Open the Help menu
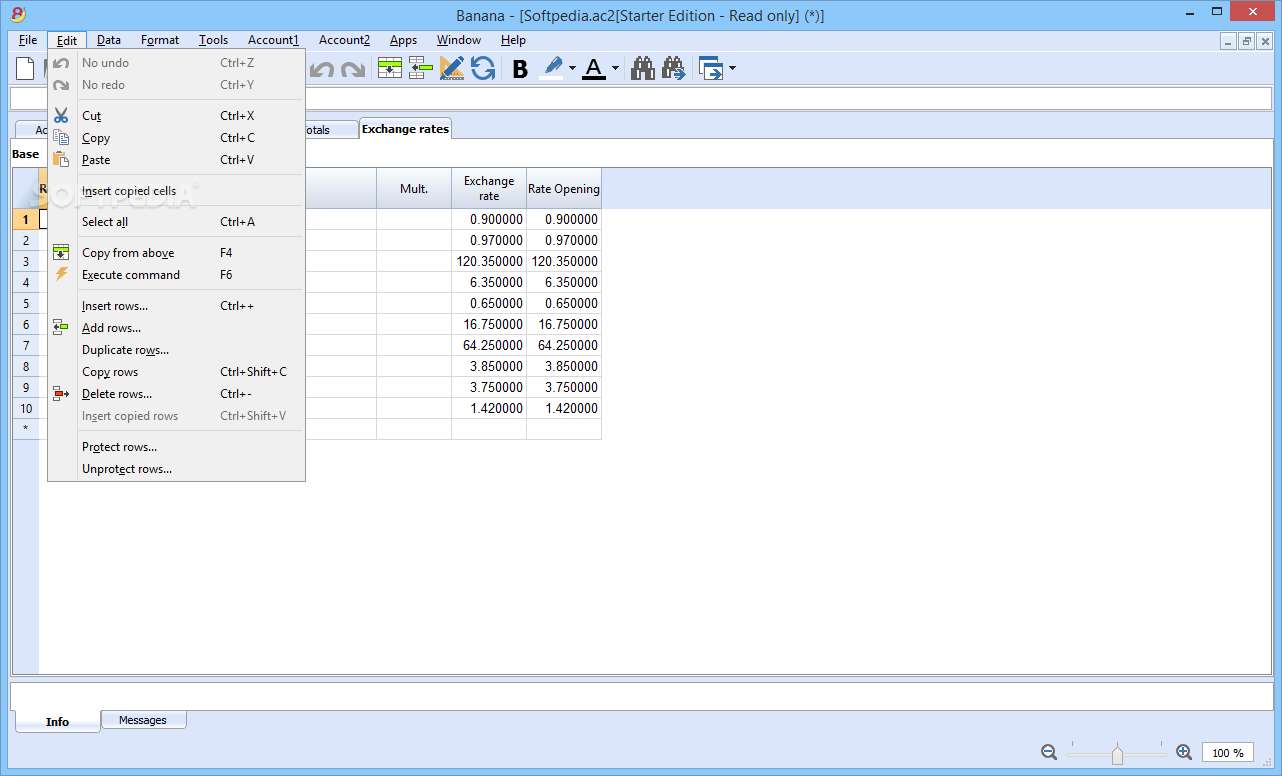 (513, 40)
